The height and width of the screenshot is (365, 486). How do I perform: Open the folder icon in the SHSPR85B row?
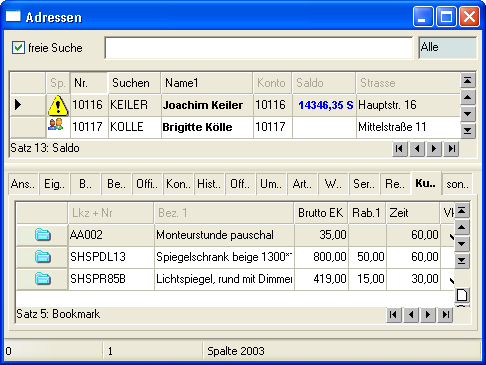[43, 279]
